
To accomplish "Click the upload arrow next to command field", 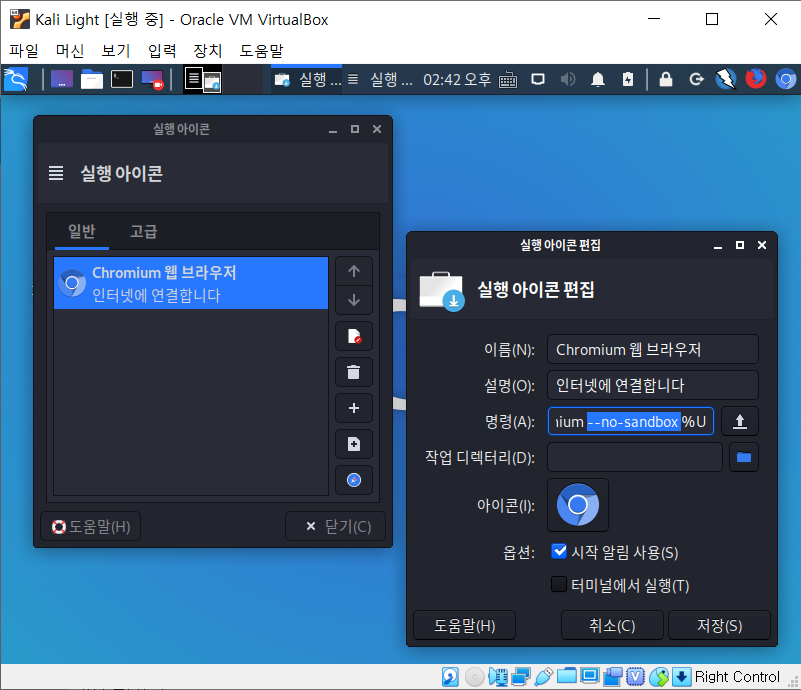I will [x=740, y=421].
